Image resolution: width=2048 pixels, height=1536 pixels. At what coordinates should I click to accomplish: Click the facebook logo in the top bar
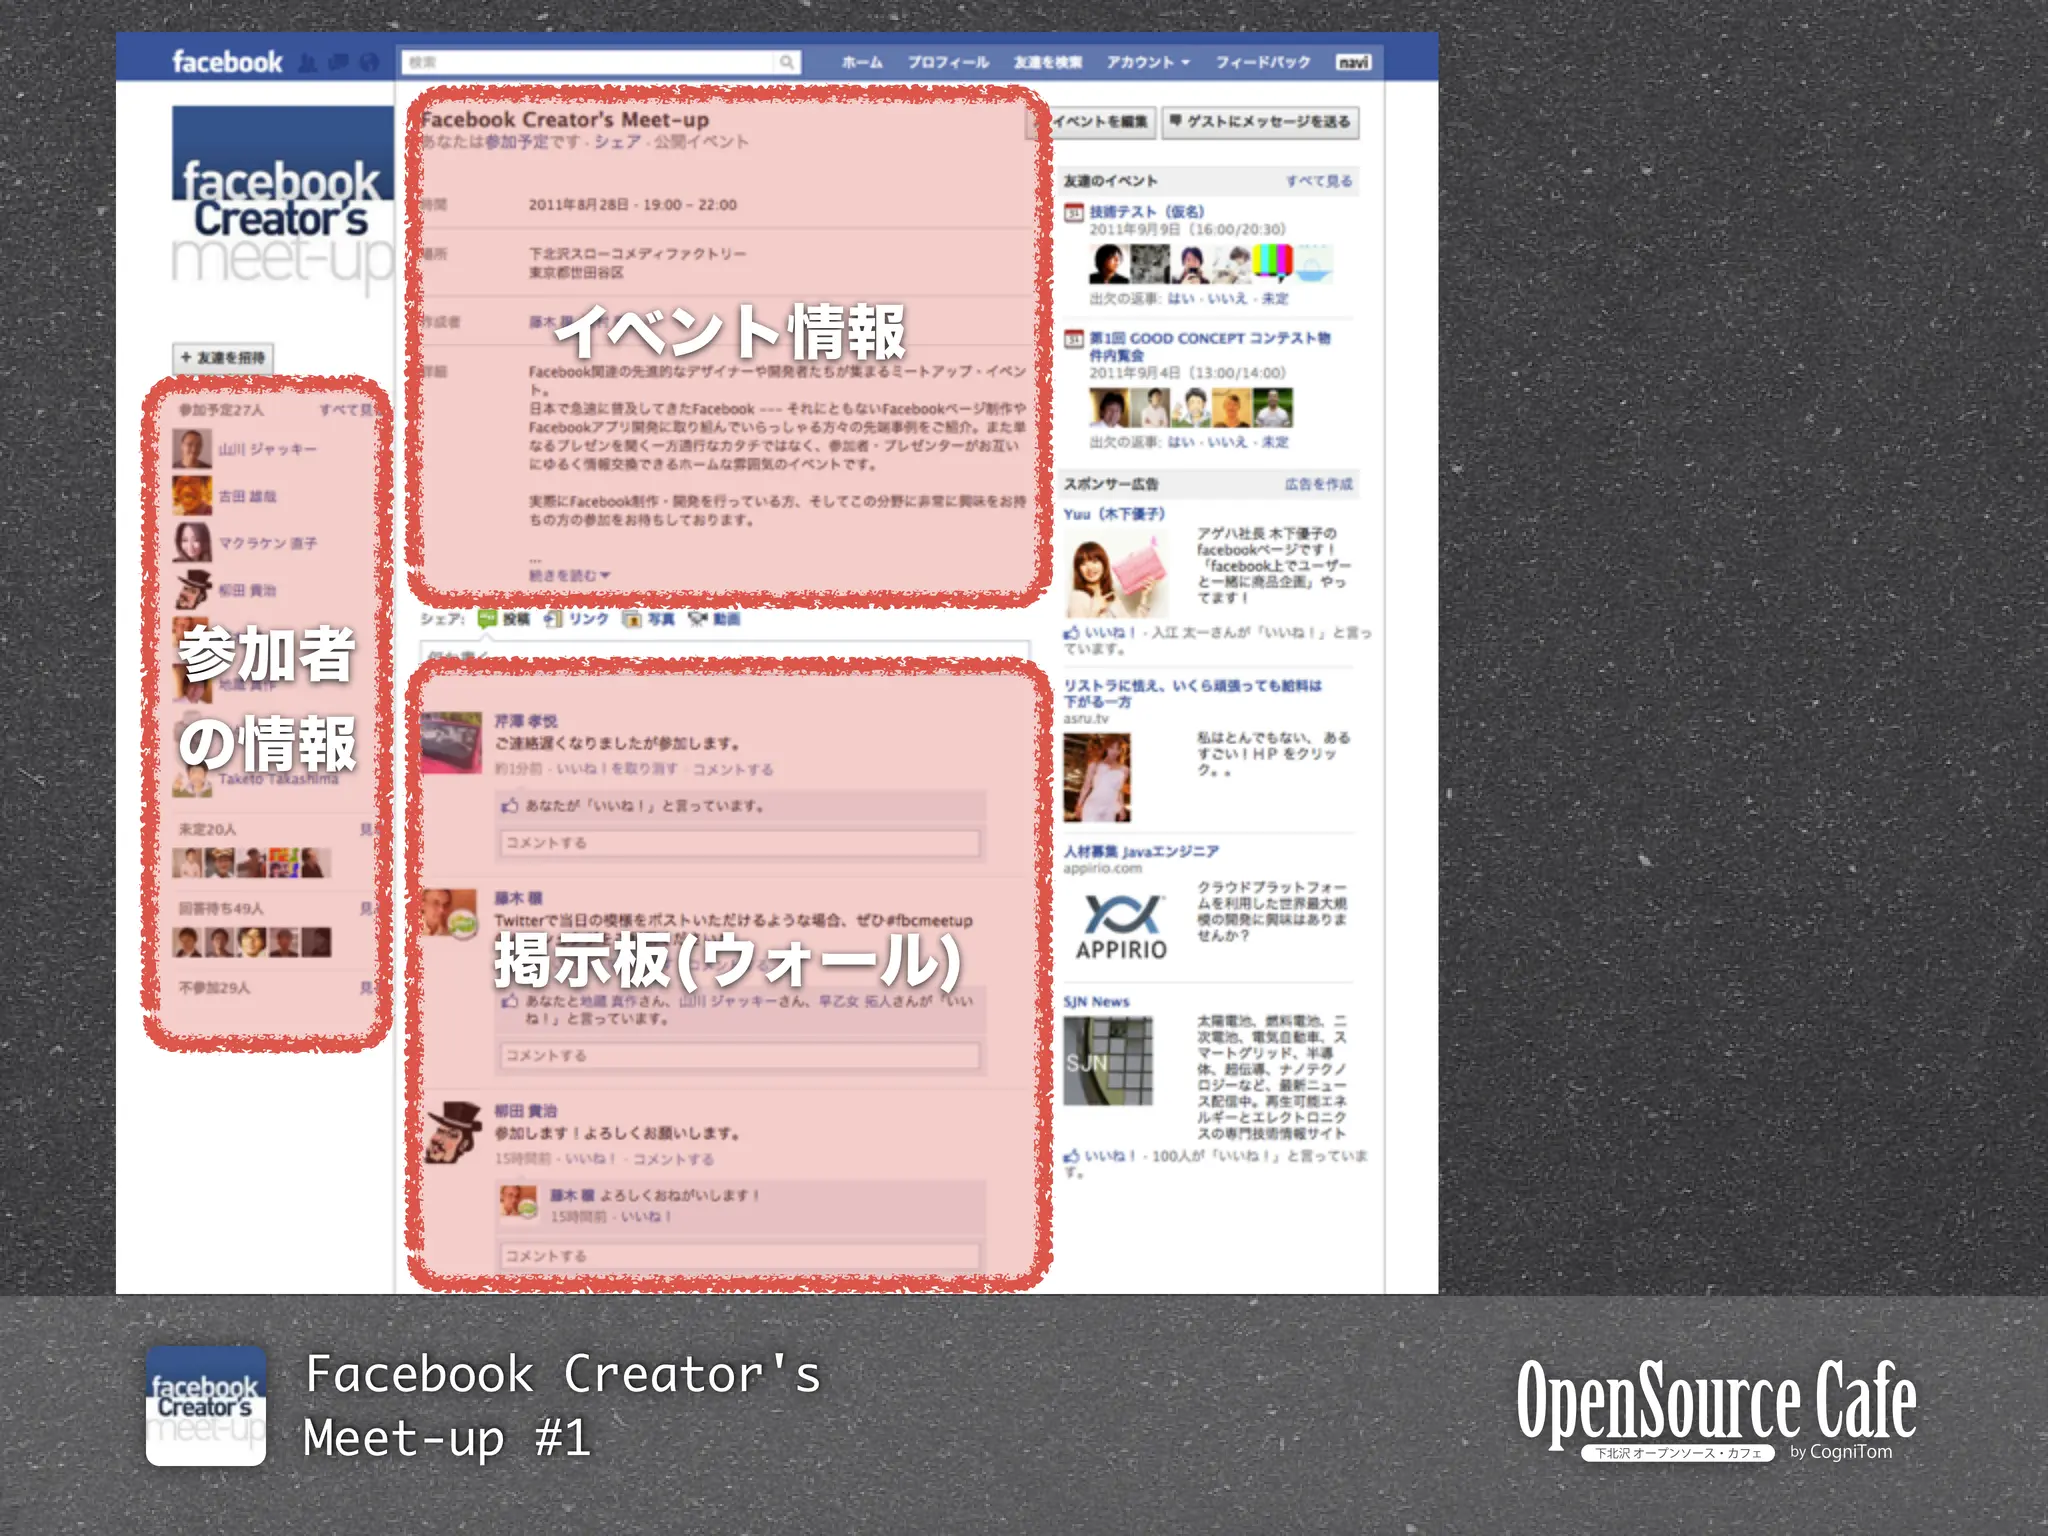point(227,62)
